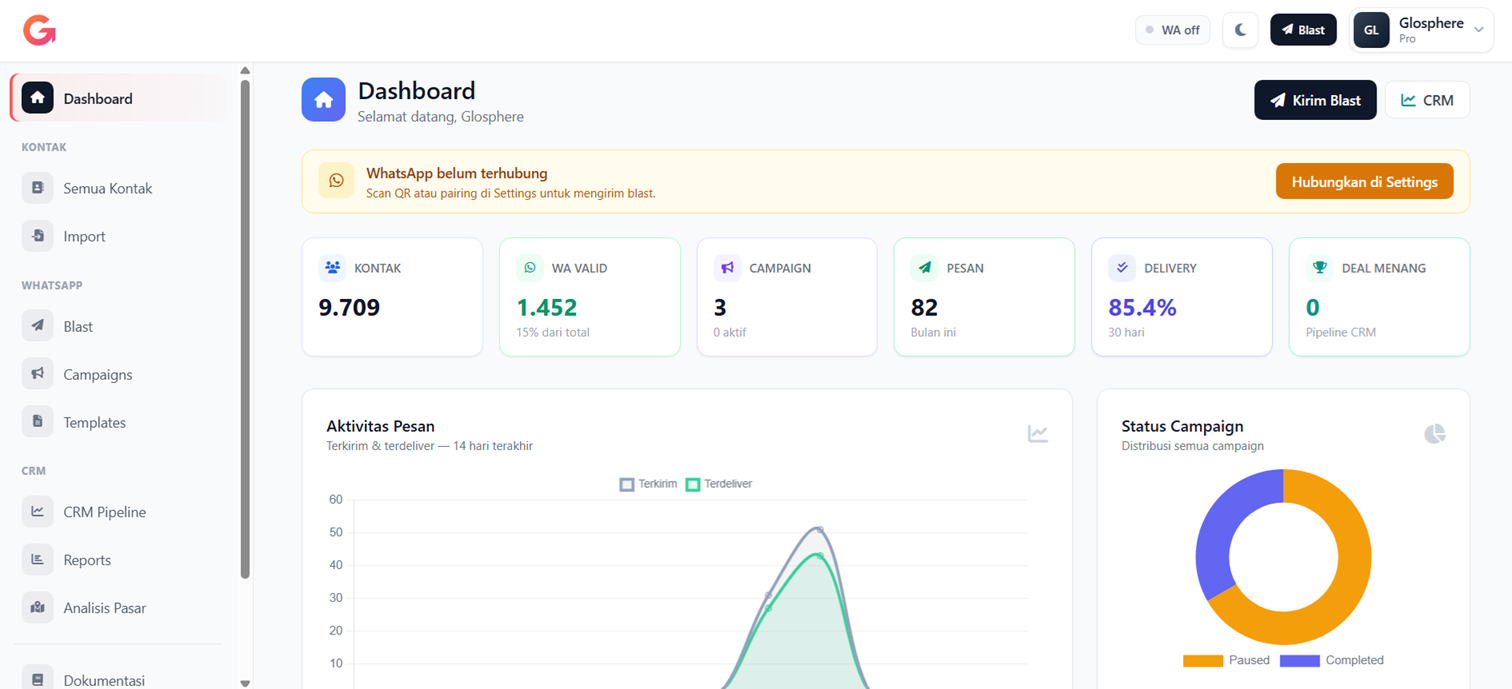Click the WA Valid card WhatsApp icon
The height and width of the screenshot is (689, 1512).
click(x=530, y=268)
